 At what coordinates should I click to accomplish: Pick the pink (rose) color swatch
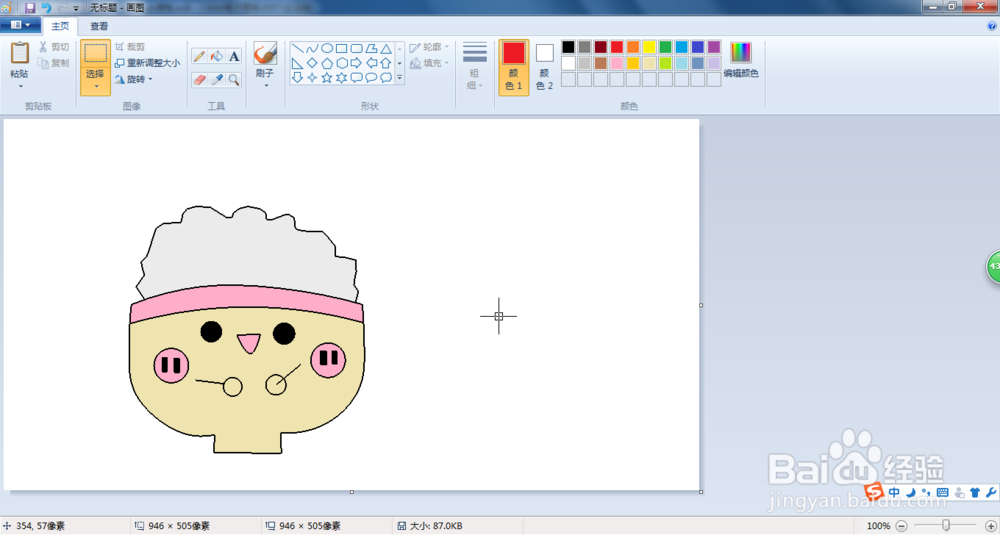[x=617, y=63]
